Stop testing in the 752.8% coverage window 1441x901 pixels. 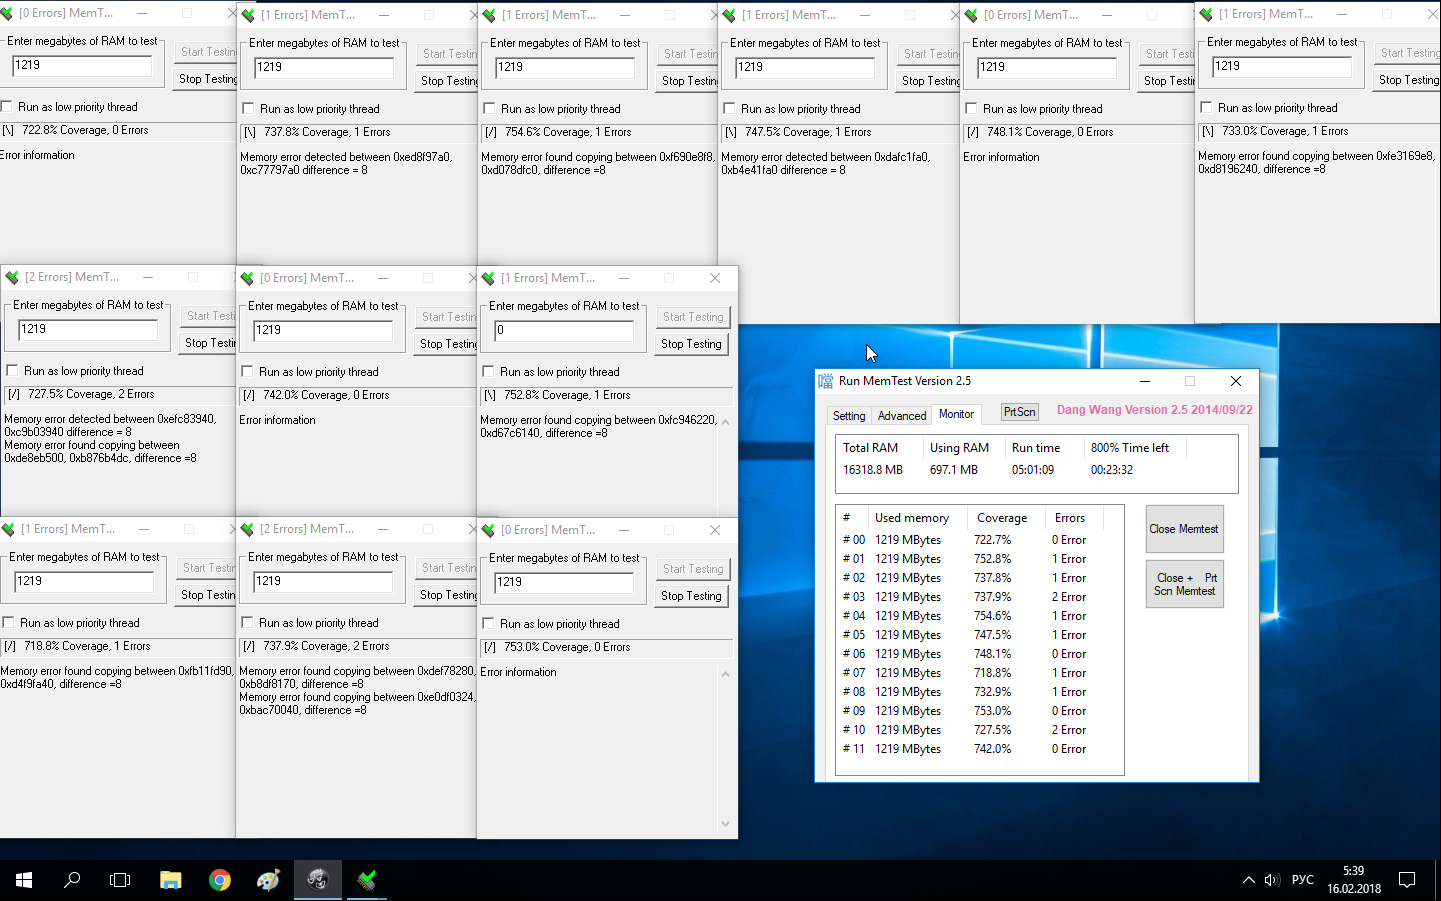(692, 344)
